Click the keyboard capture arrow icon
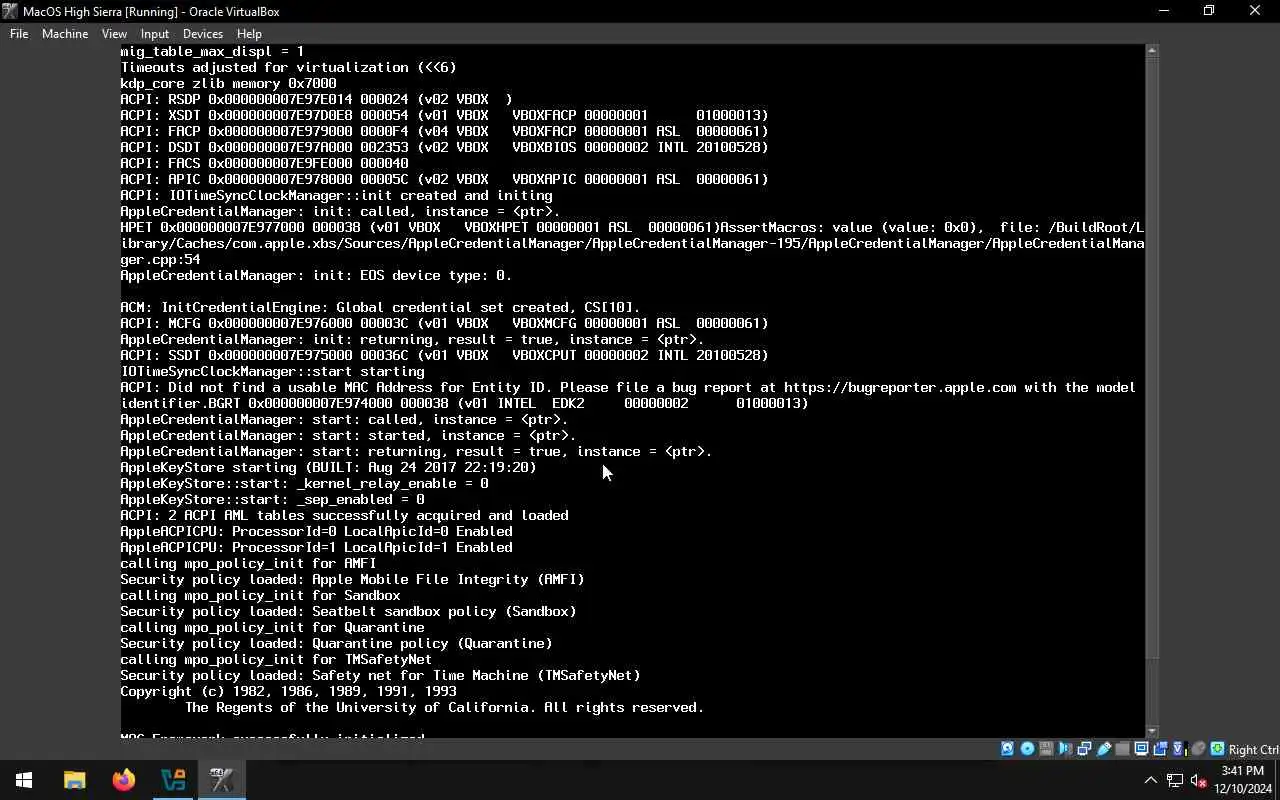This screenshot has height=800, width=1280. 1217,749
